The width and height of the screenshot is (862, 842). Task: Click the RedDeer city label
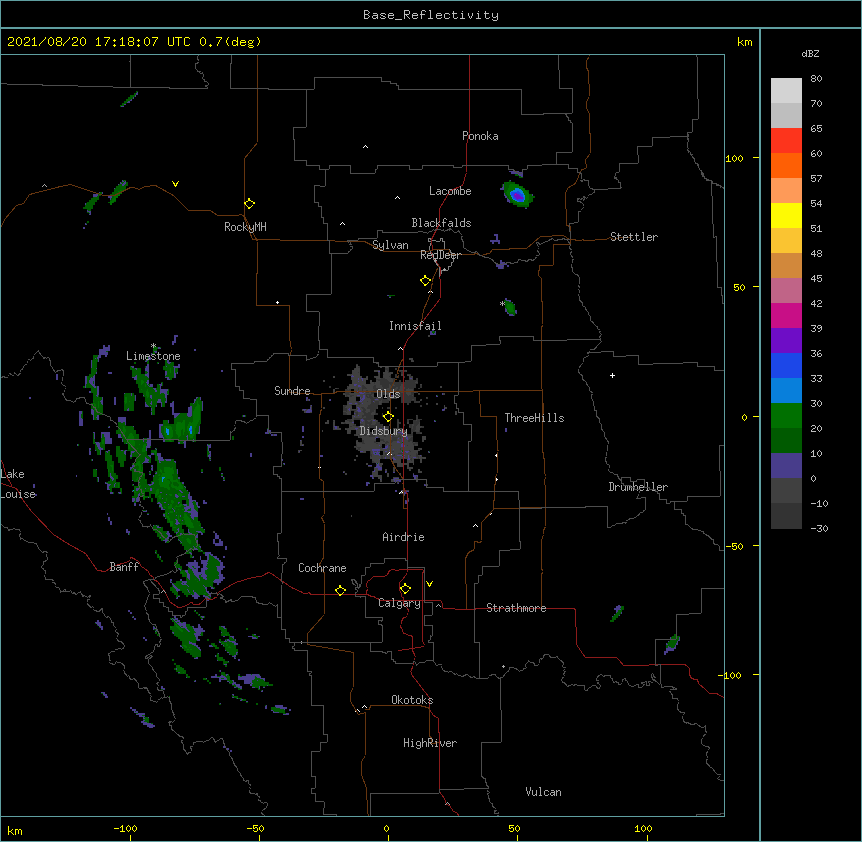(441, 255)
